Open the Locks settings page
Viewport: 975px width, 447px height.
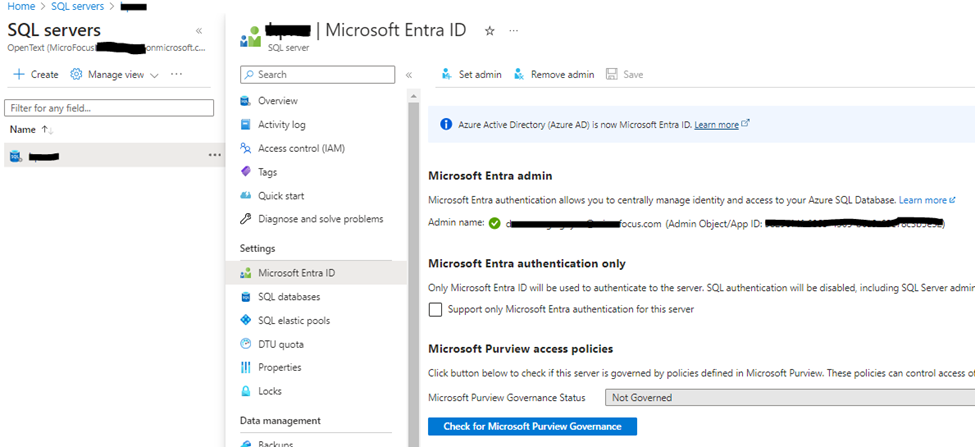[269, 391]
